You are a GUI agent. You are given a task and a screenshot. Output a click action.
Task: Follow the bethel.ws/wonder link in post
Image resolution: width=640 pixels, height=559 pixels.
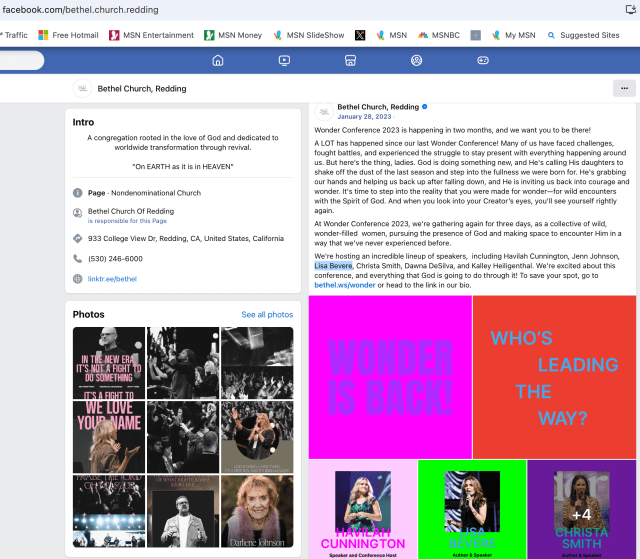[x=345, y=285]
